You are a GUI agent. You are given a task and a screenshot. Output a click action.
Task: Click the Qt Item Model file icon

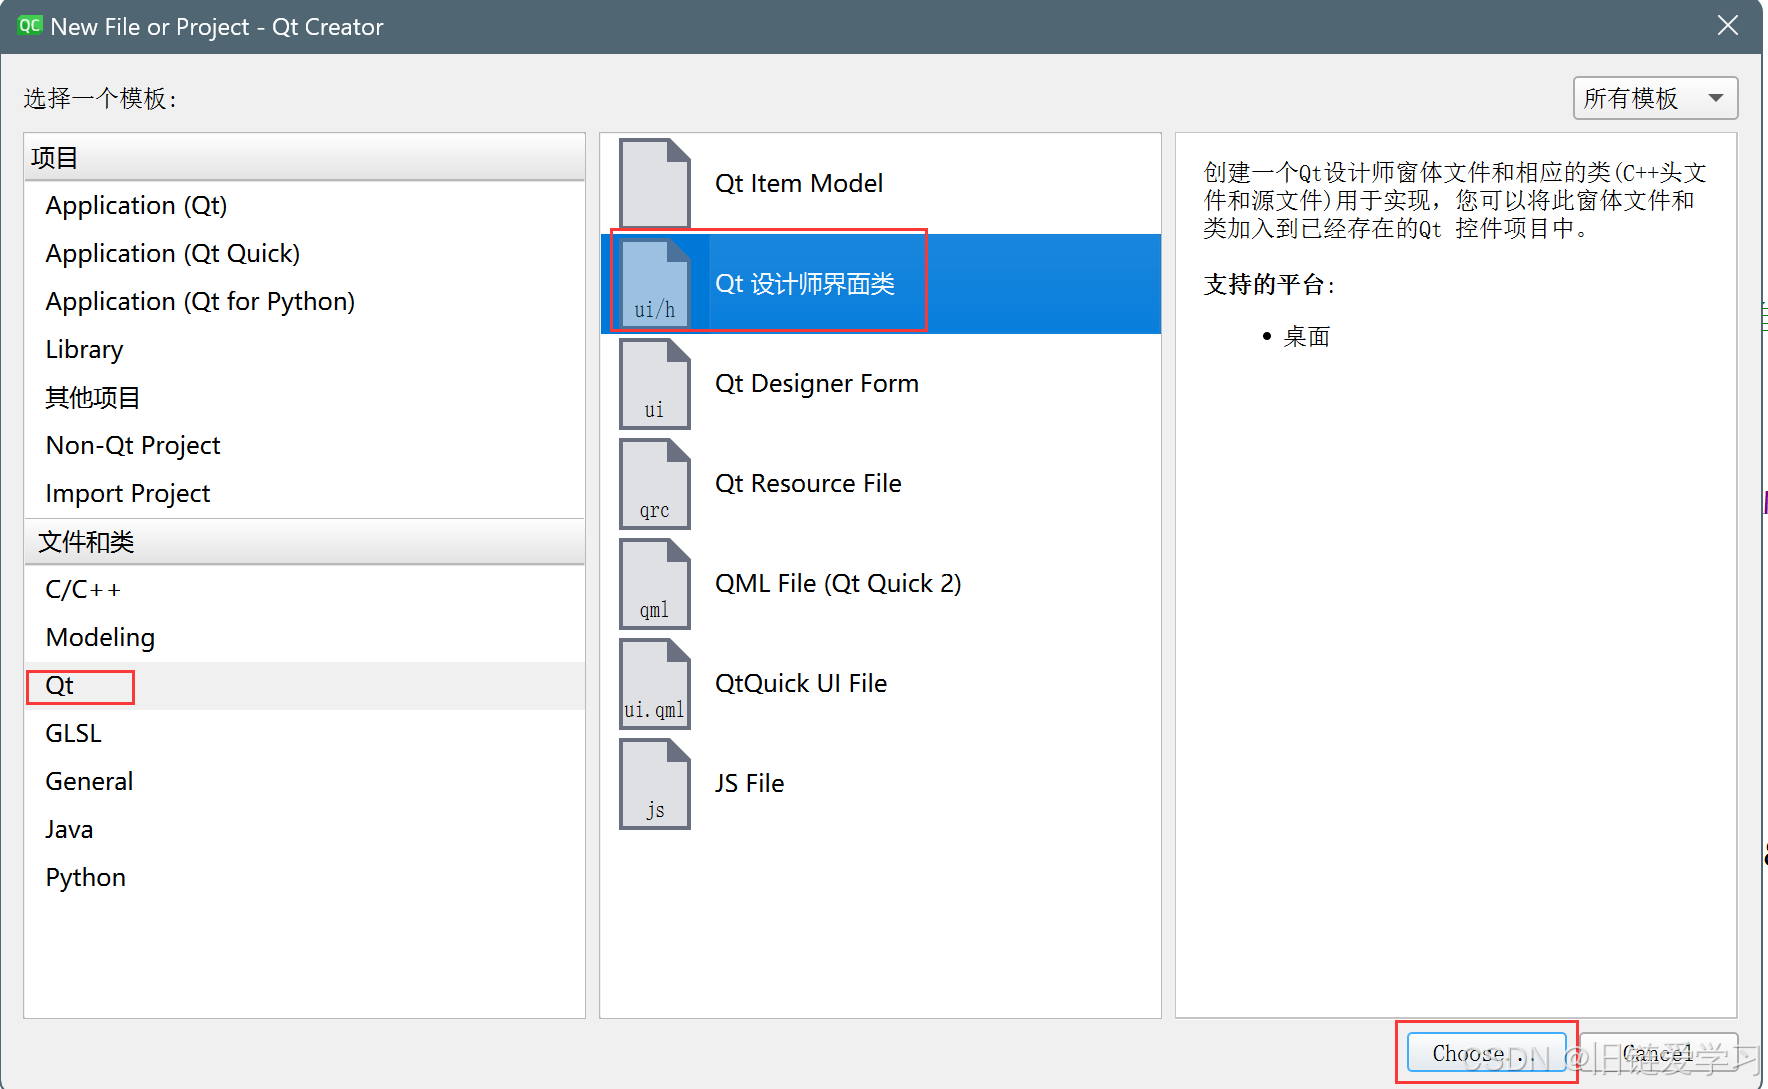[x=655, y=183]
